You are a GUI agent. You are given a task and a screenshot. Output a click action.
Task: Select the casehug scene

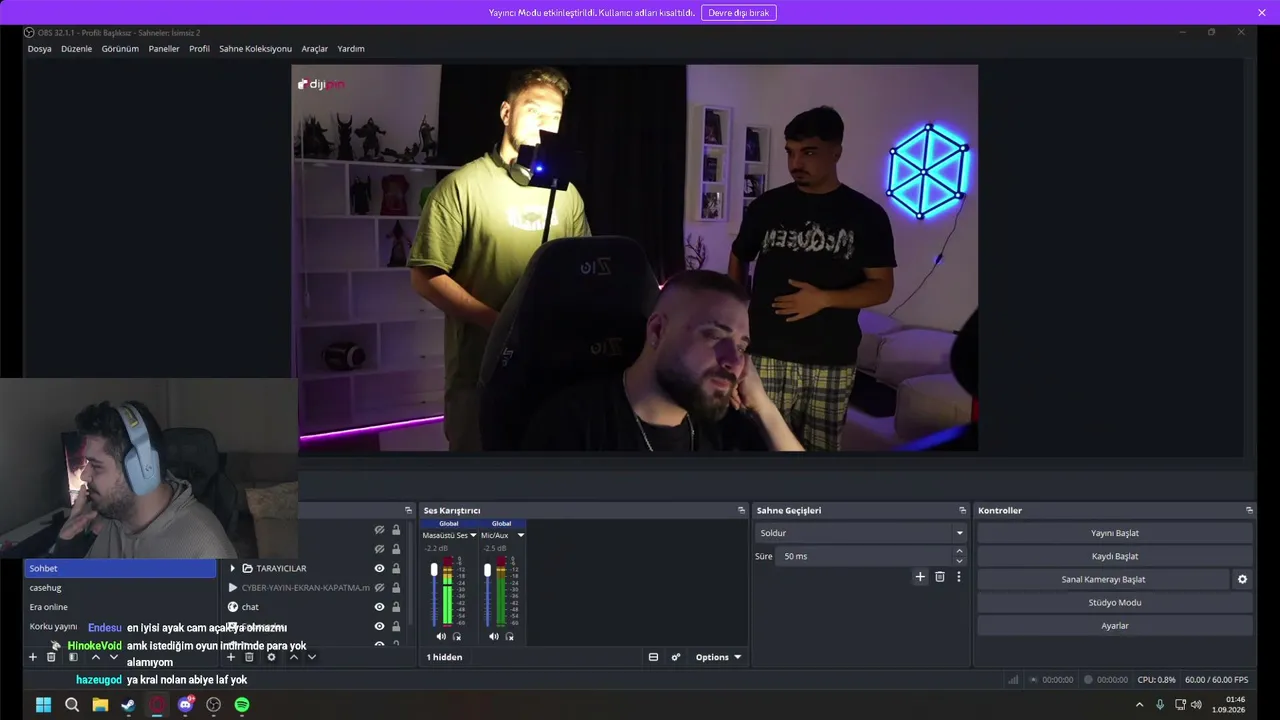pos(120,588)
